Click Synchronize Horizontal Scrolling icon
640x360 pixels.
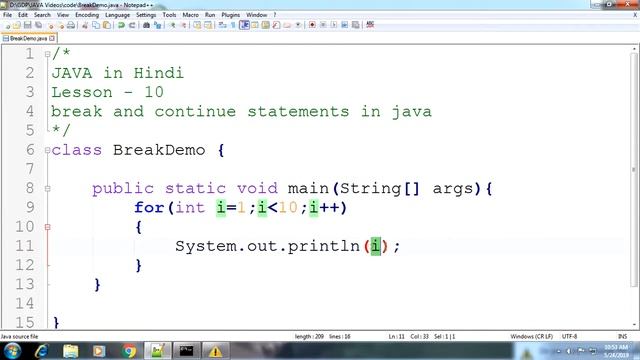208,25
